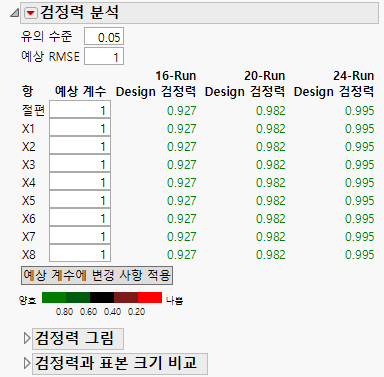Click the 예상 RMSE label

pyautogui.click(x=50, y=56)
